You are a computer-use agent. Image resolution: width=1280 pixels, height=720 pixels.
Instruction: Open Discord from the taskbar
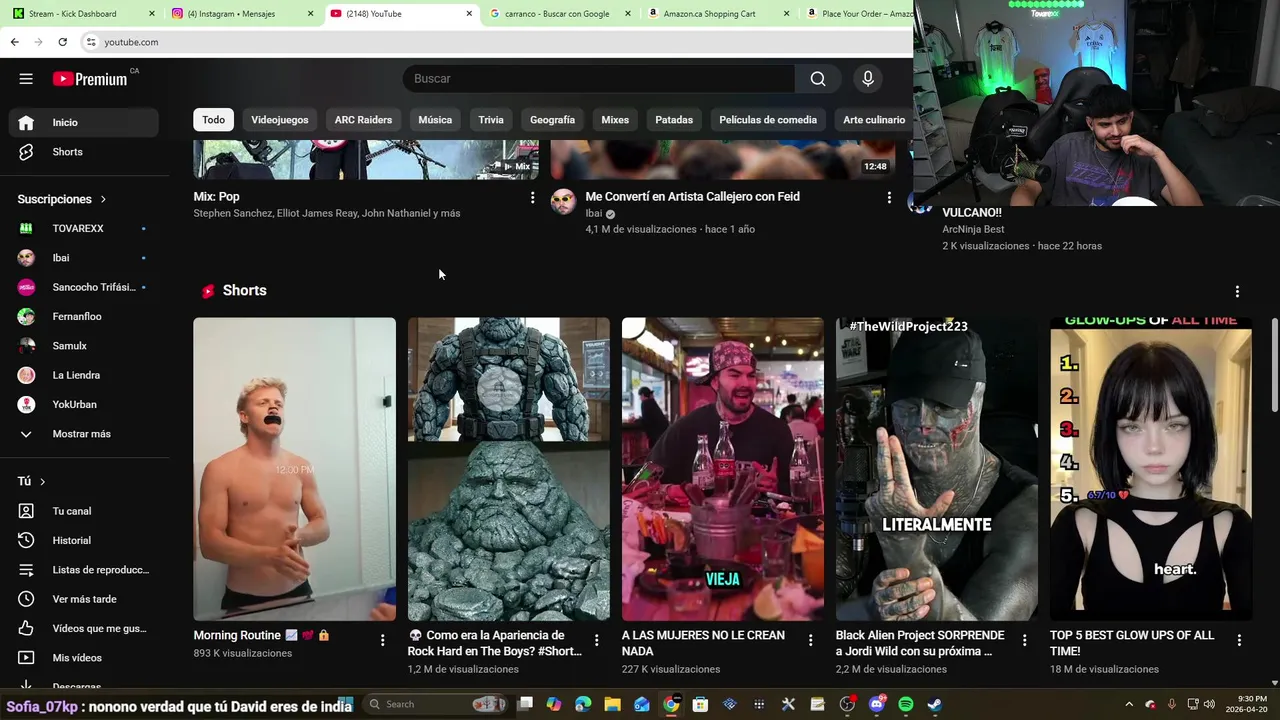tap(877, 704)
